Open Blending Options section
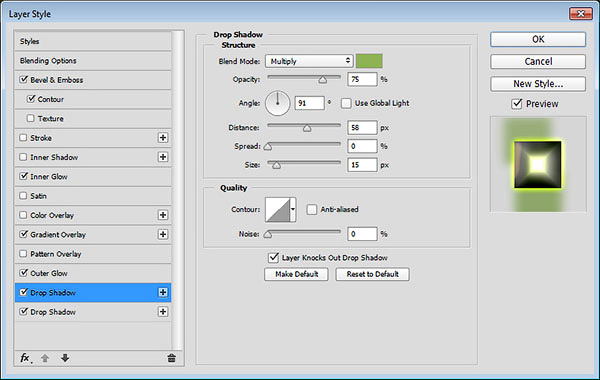 pyautogui.click(x=93, y=60)
